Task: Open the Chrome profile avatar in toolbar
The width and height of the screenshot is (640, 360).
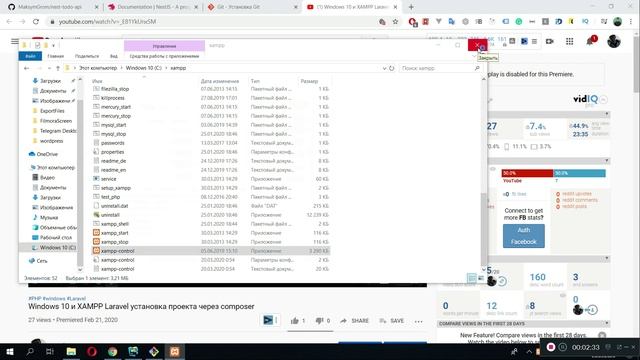Action: [618, 22]
